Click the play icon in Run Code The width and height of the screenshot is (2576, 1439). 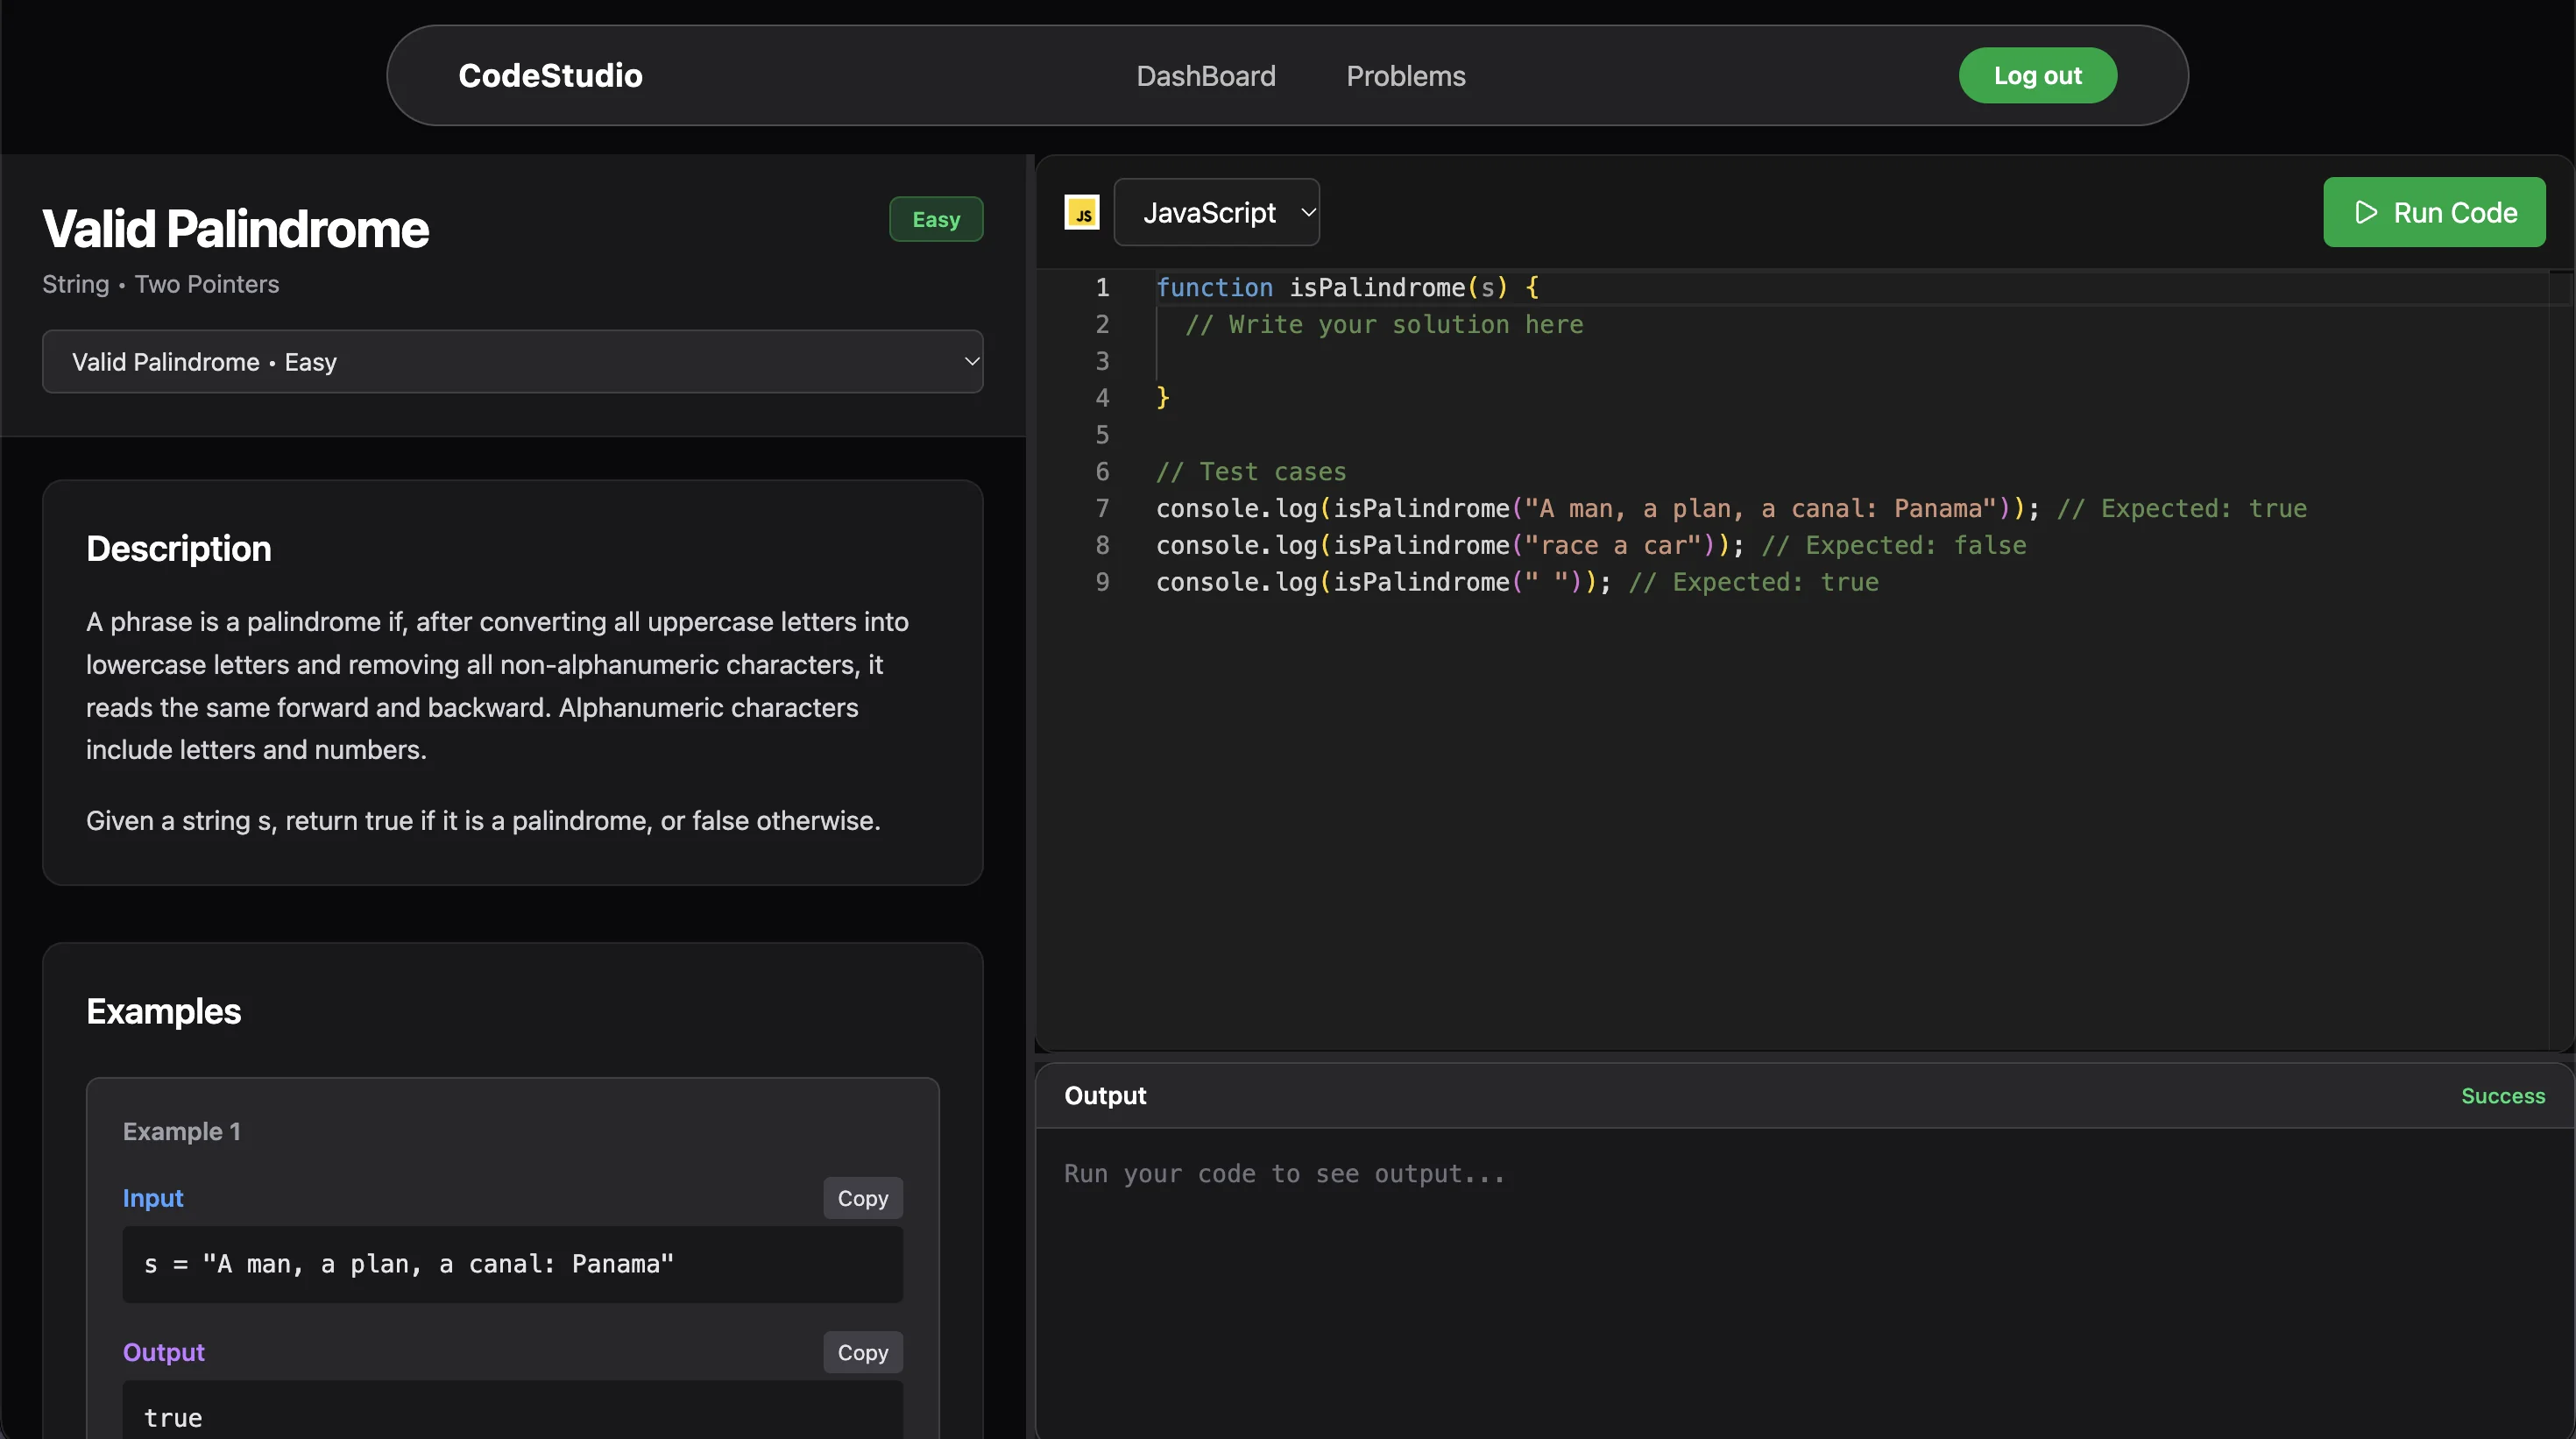click(x=2366, y=212)
